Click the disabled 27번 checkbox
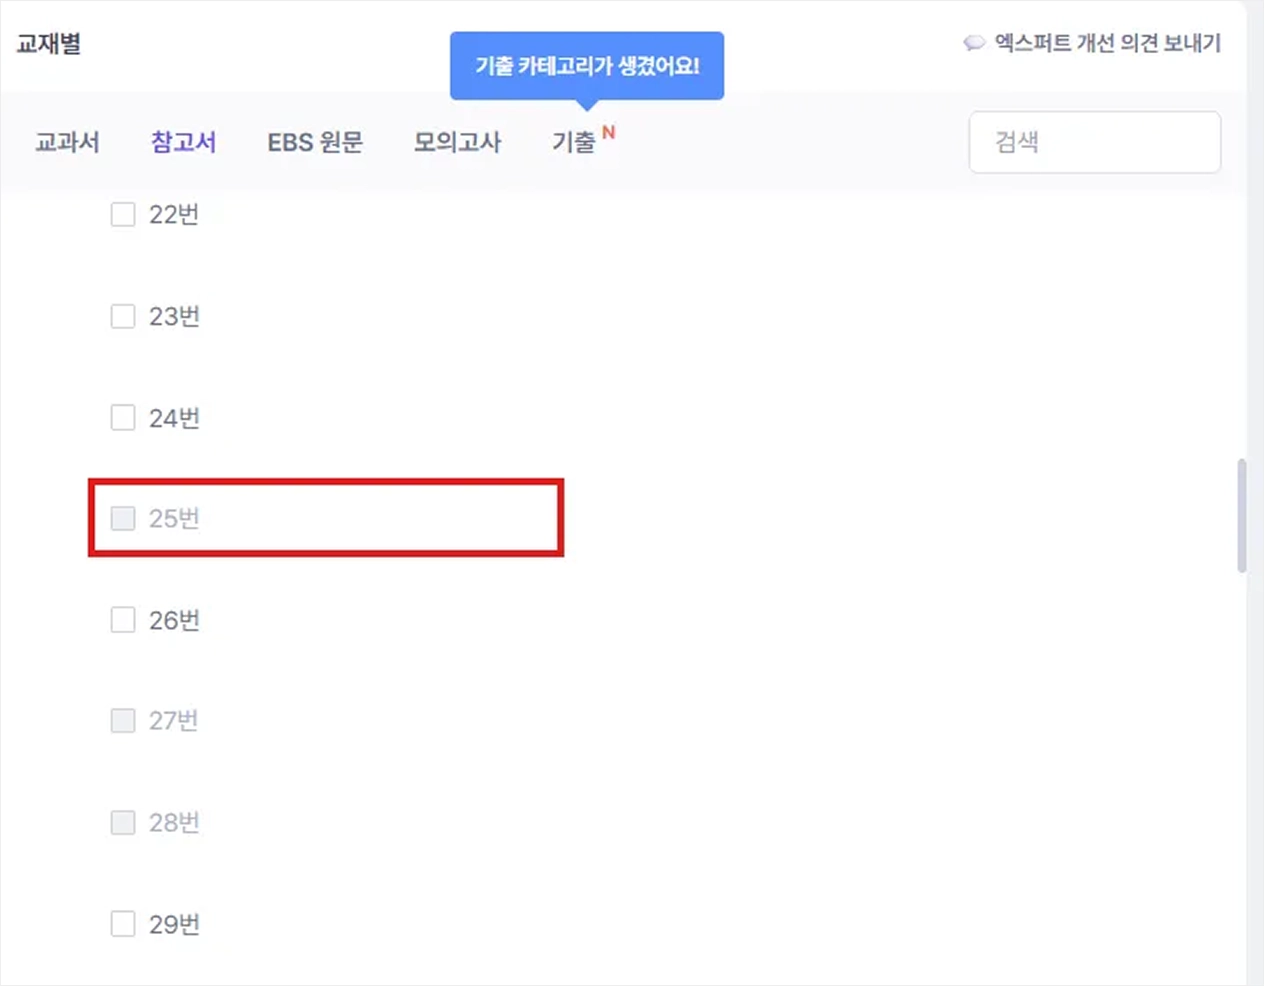This screenshot has height=986, width=1264. click(123, 720)
